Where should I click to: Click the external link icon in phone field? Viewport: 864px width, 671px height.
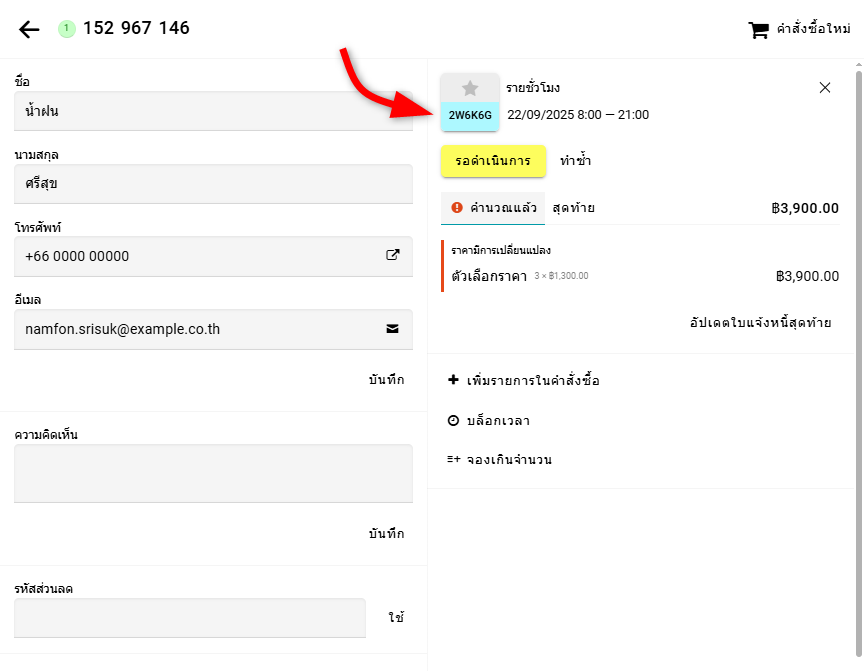pyautogui.click(x=393, y=255)
